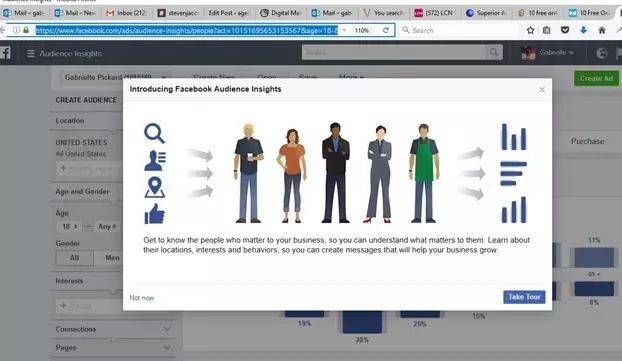Click the browser reload icon
The image size is (622, 361).
pyautogui.click(x=386, y=30)
